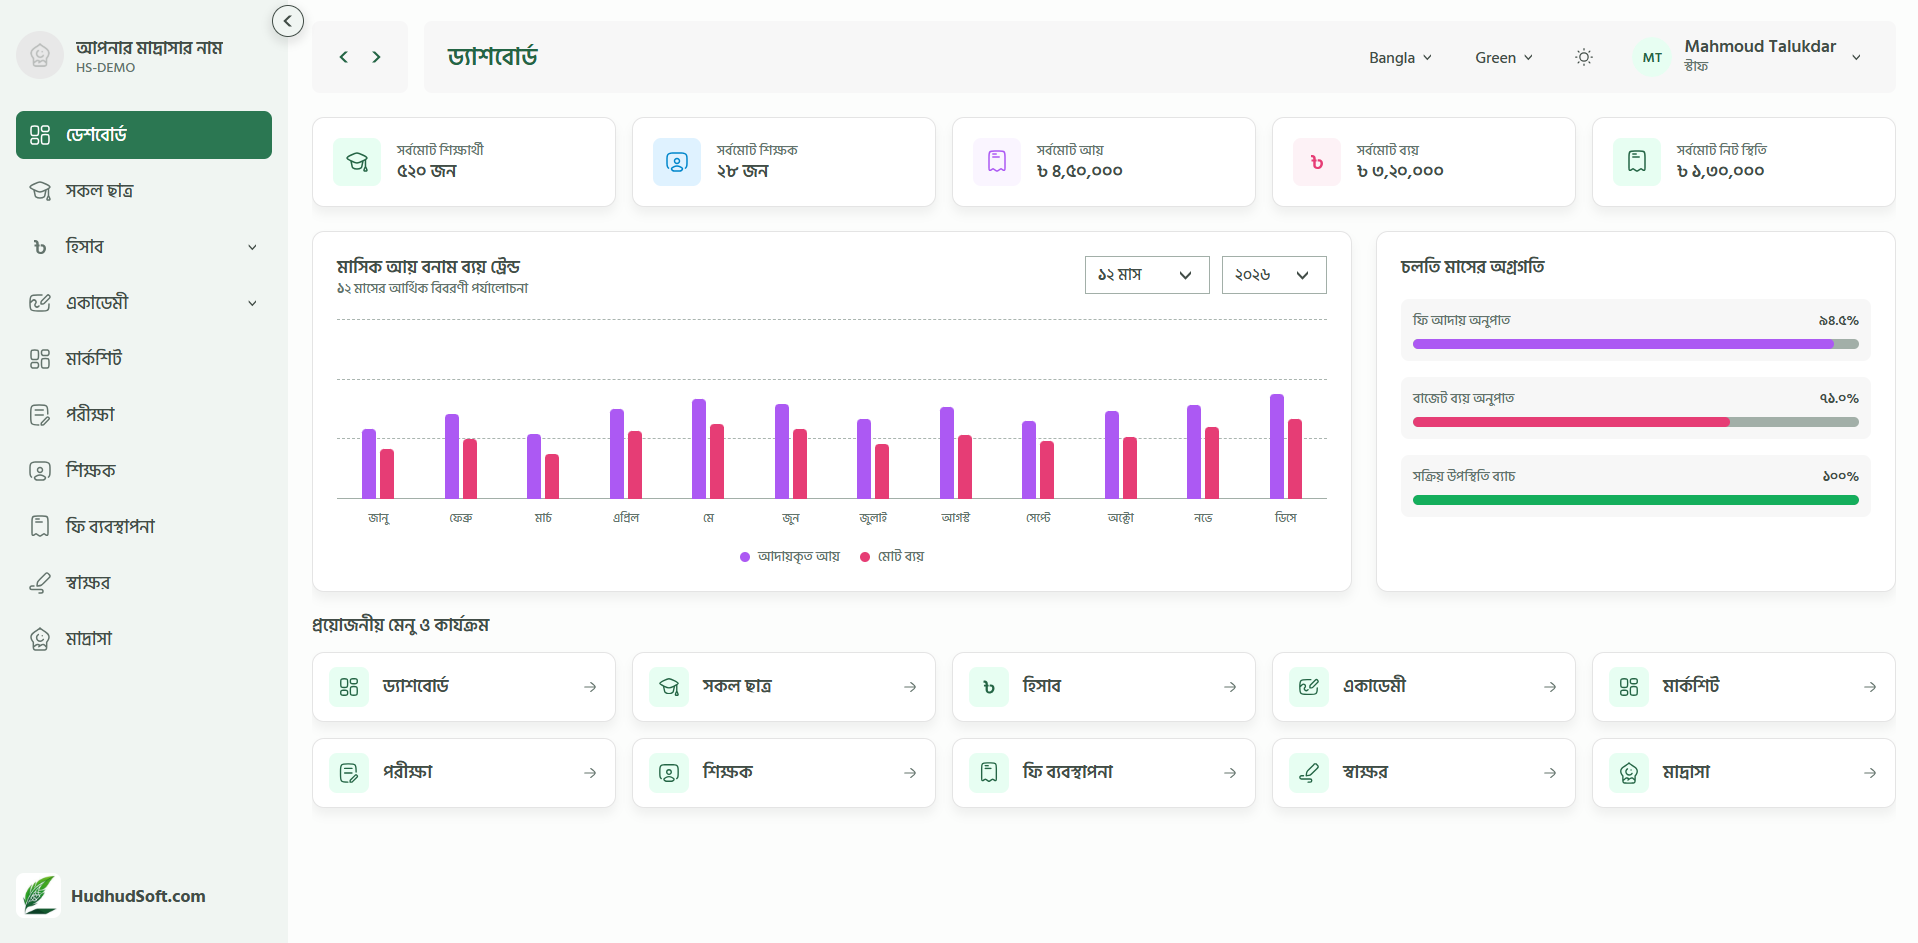Click the পরীক্ষা quick card icon

pyautogui.click(x=349, y=773)
